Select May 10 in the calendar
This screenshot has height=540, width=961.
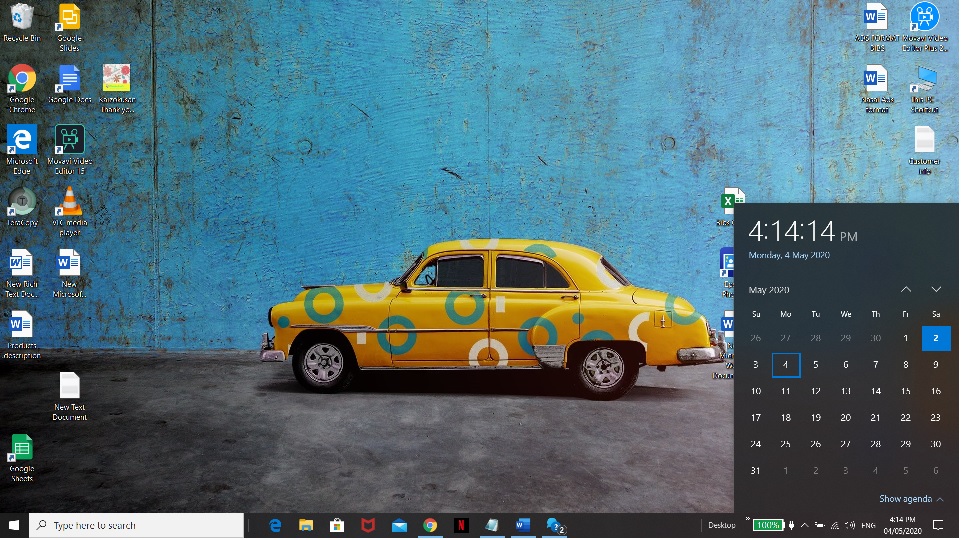coord(756,392)
